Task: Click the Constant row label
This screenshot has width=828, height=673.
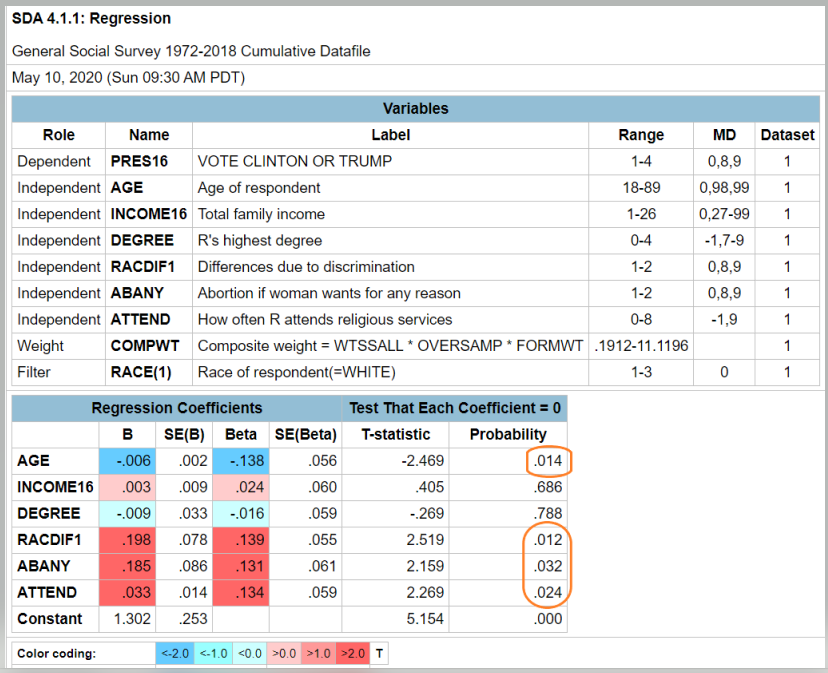Action: tap(50, 619)
